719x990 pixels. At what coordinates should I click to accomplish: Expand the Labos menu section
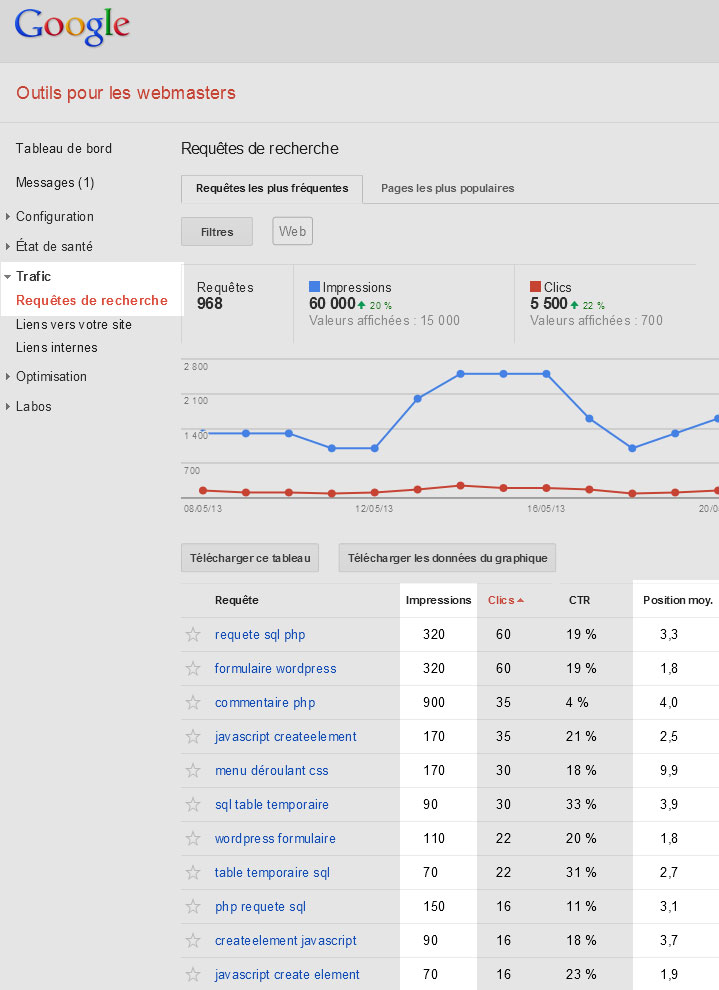pyautogui.click(x=8, y=407)
